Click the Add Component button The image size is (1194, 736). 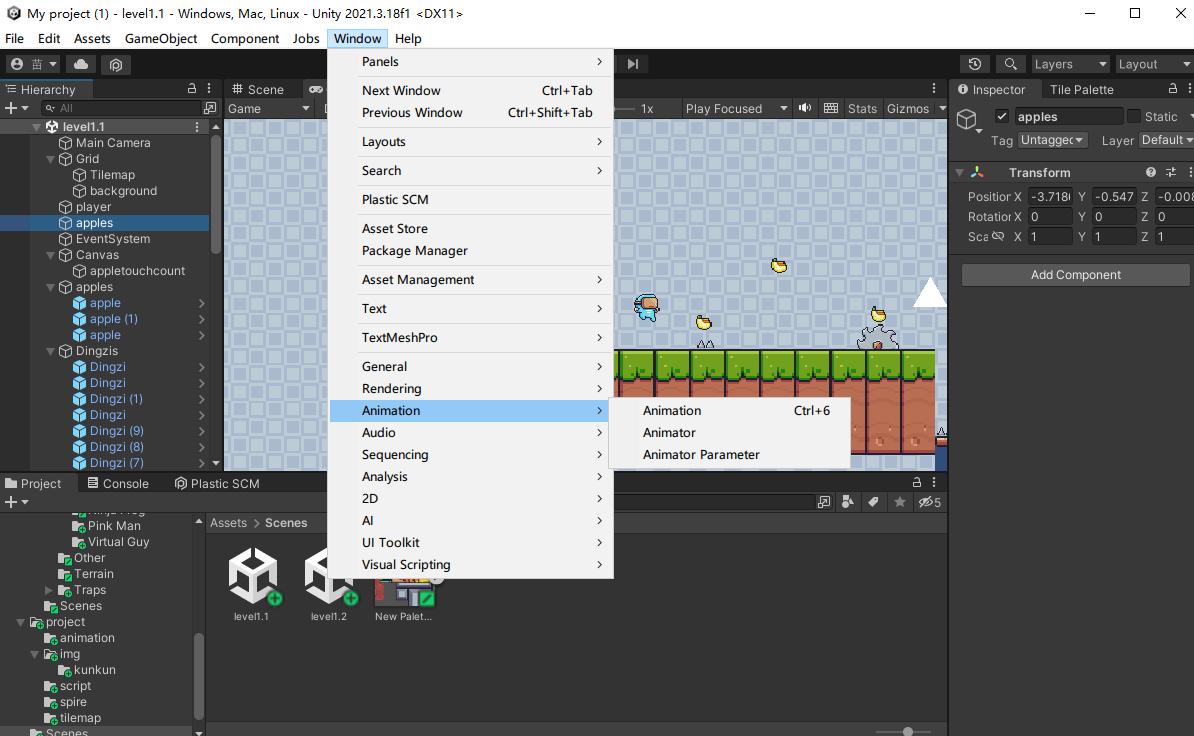coord(1075,274)
